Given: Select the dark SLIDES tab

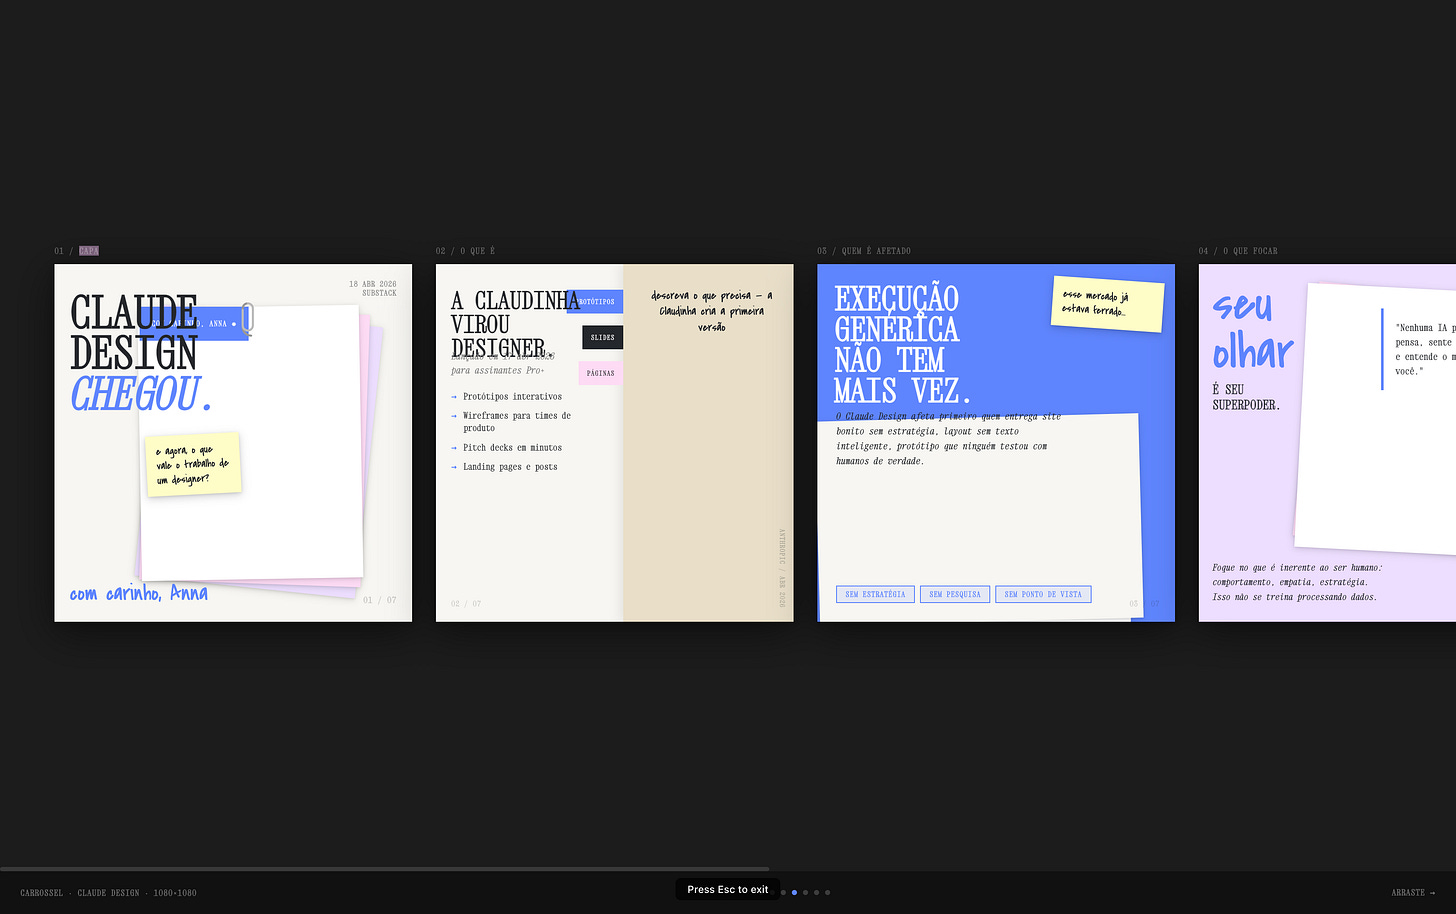Looking at the screenshot, I should 603,337.
